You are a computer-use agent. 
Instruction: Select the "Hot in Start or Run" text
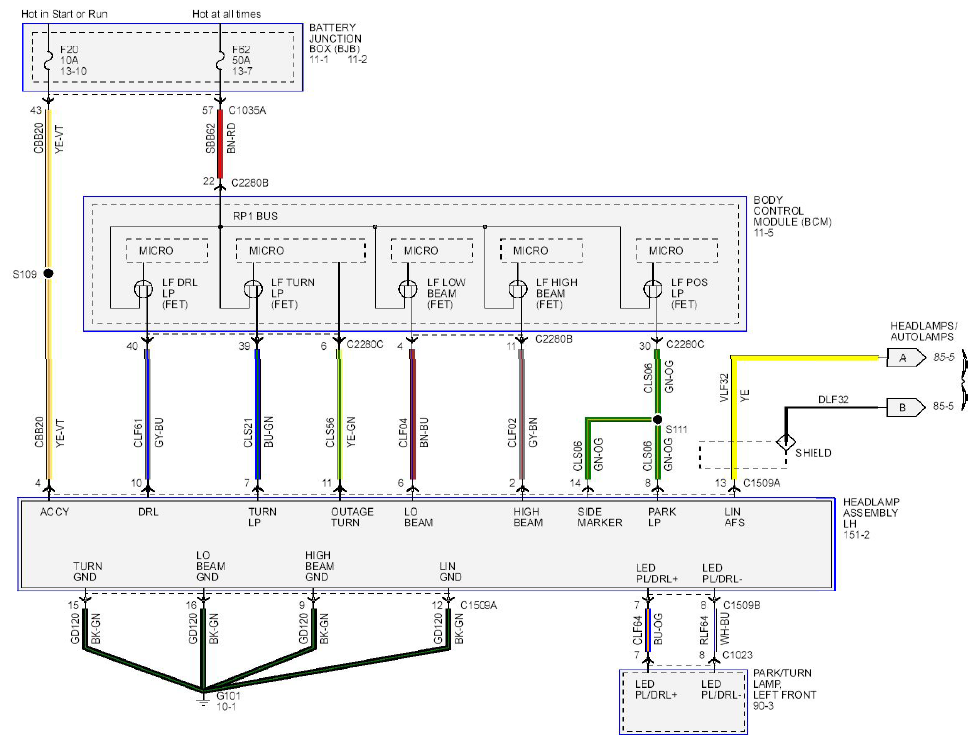tap(64, 14)
